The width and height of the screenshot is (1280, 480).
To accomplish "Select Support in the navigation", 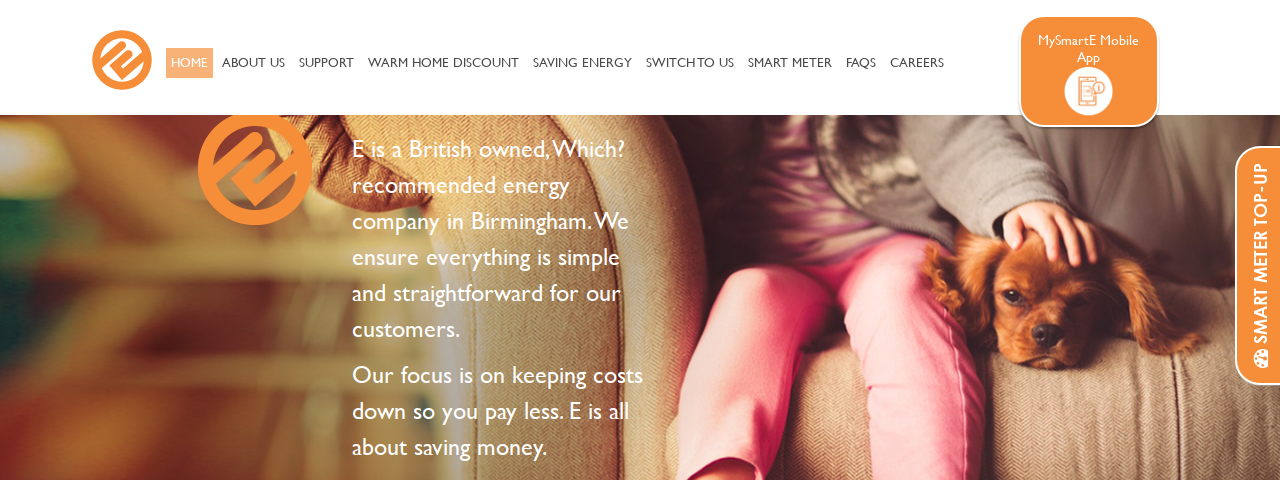I will point(326,63).
